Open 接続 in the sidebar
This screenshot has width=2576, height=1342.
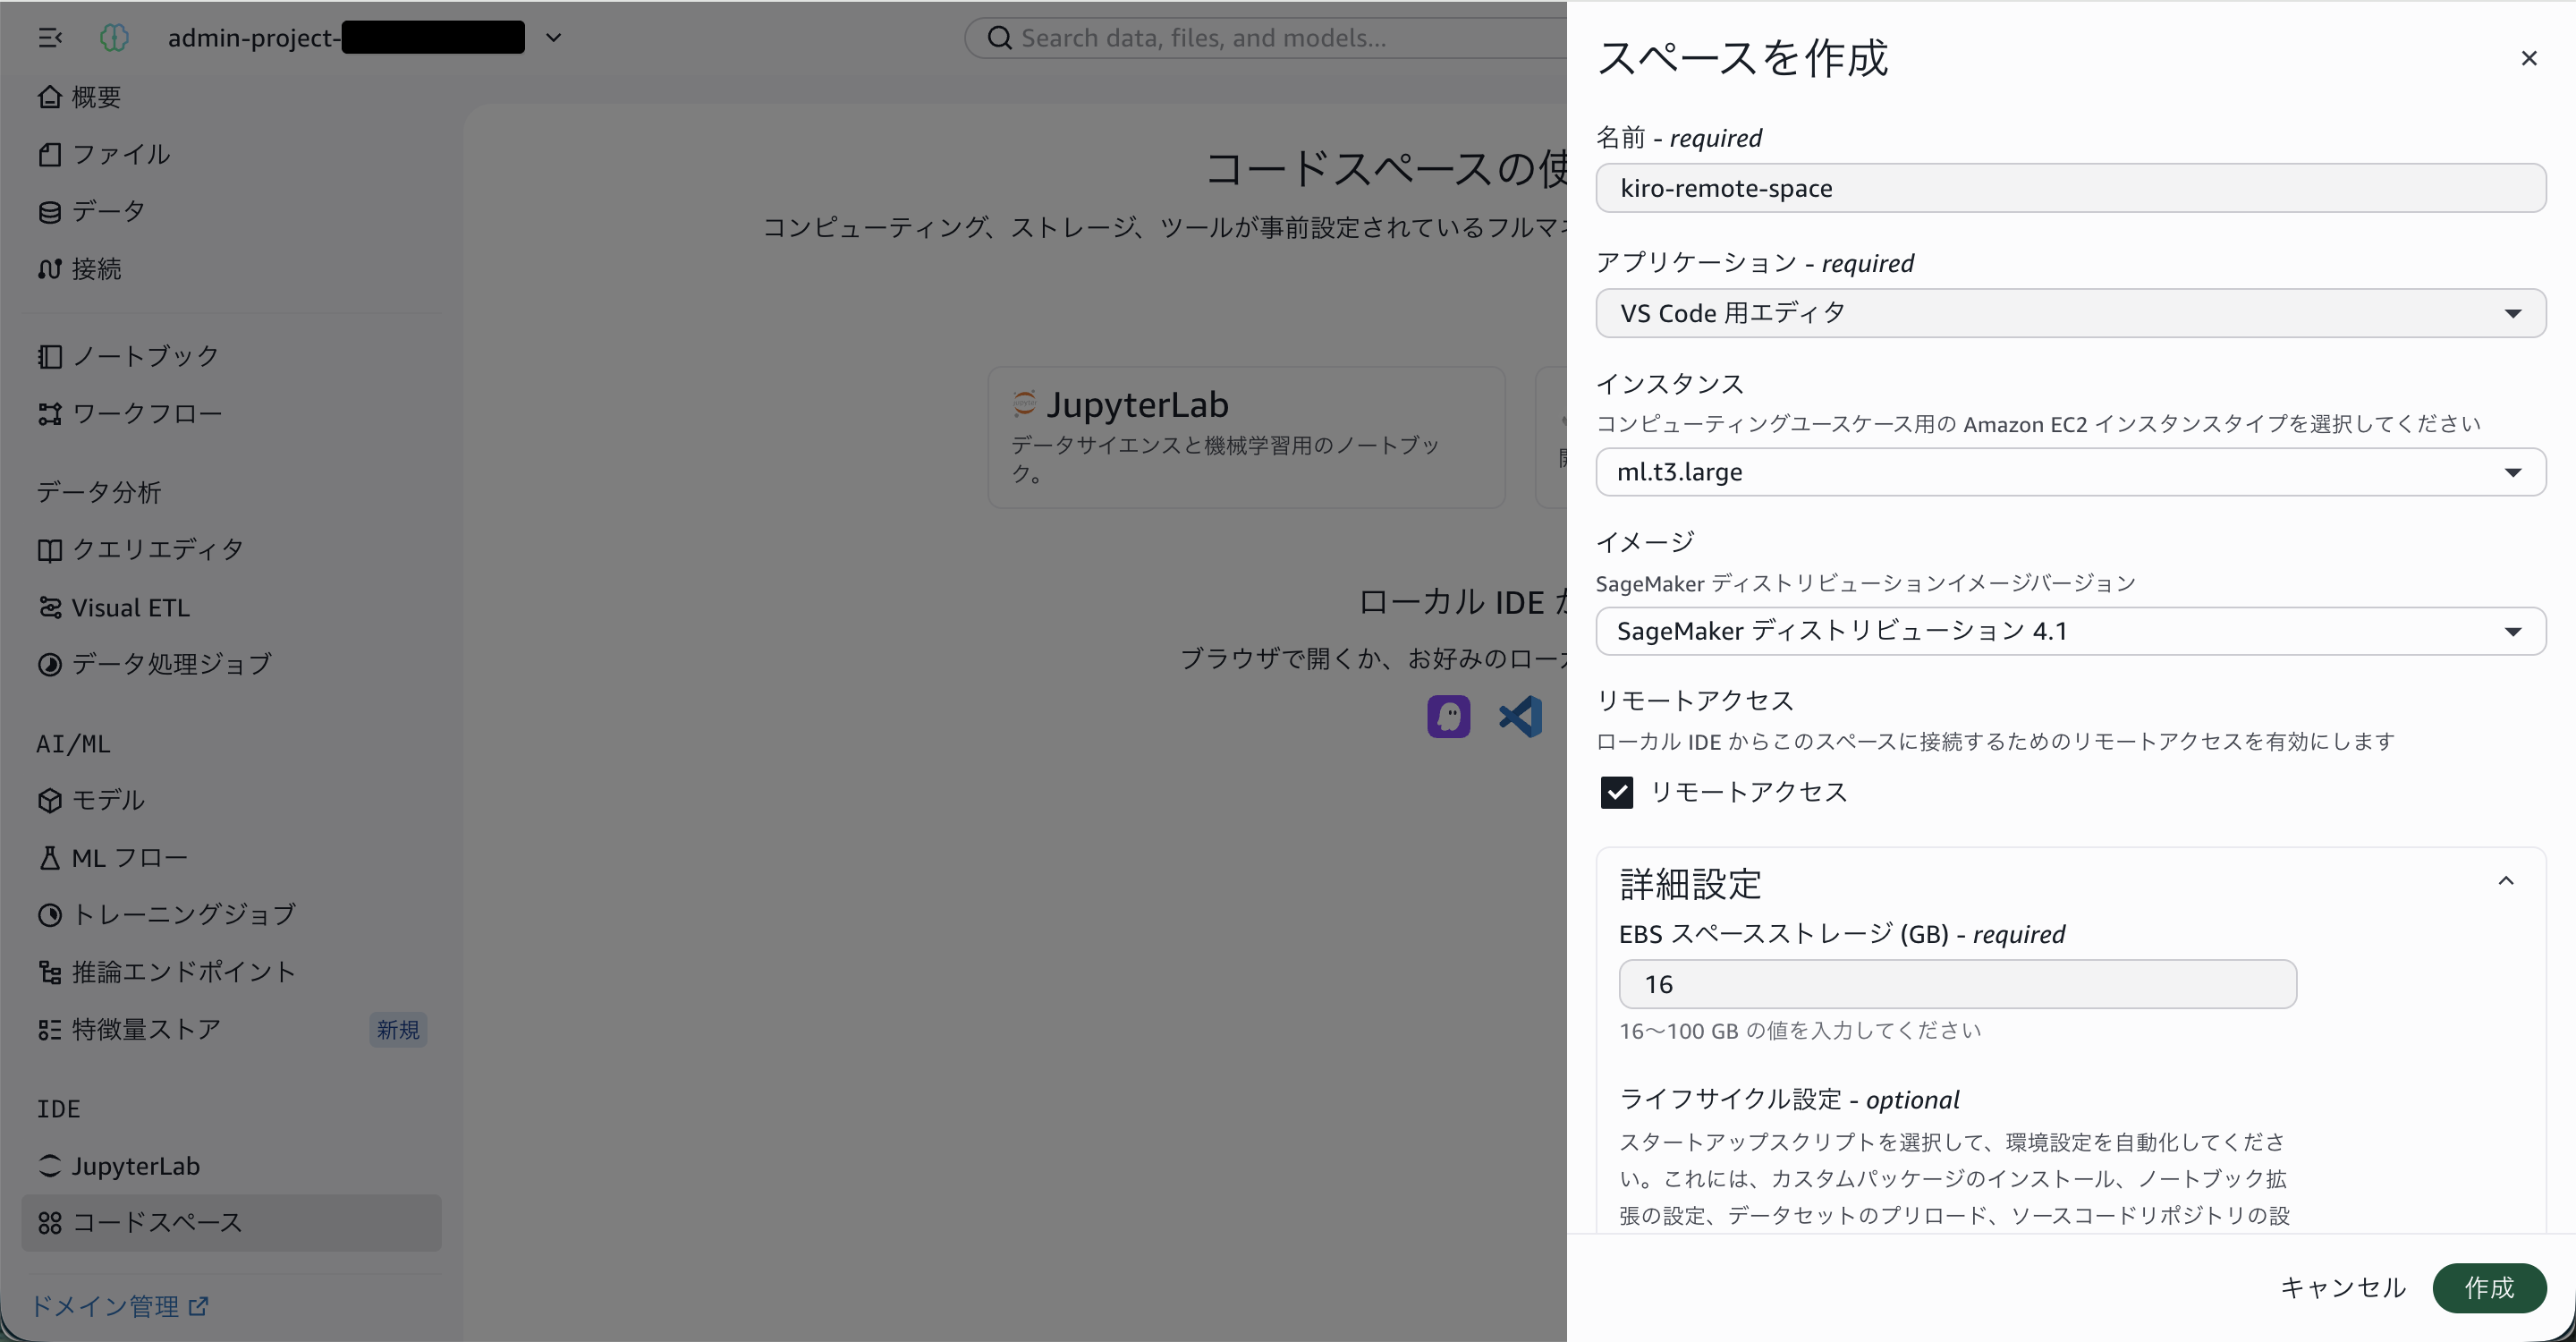tap(96, 269)
